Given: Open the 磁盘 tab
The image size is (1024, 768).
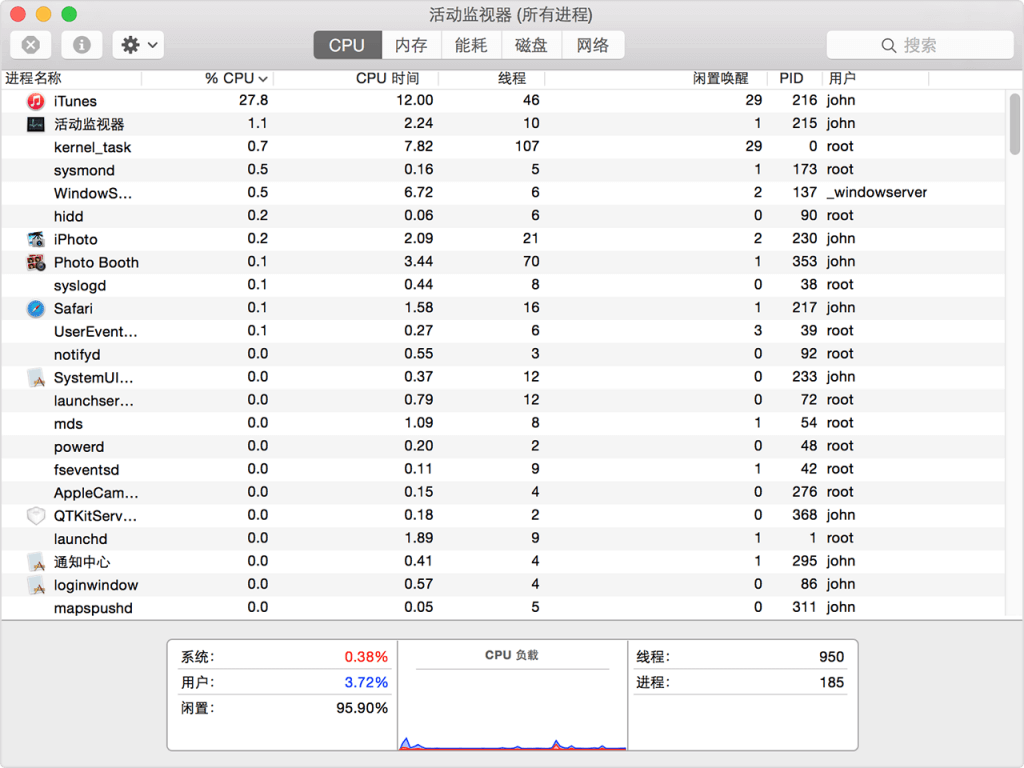Looking at the screenshot, I should [531, 45].
